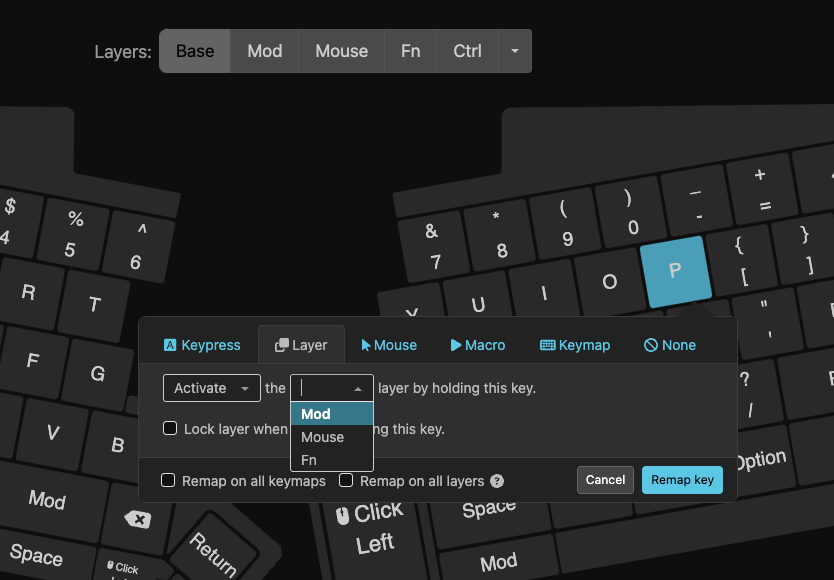834x580 pixels.
Task: Select Fn in the layer dropdown
Action: 309,460
